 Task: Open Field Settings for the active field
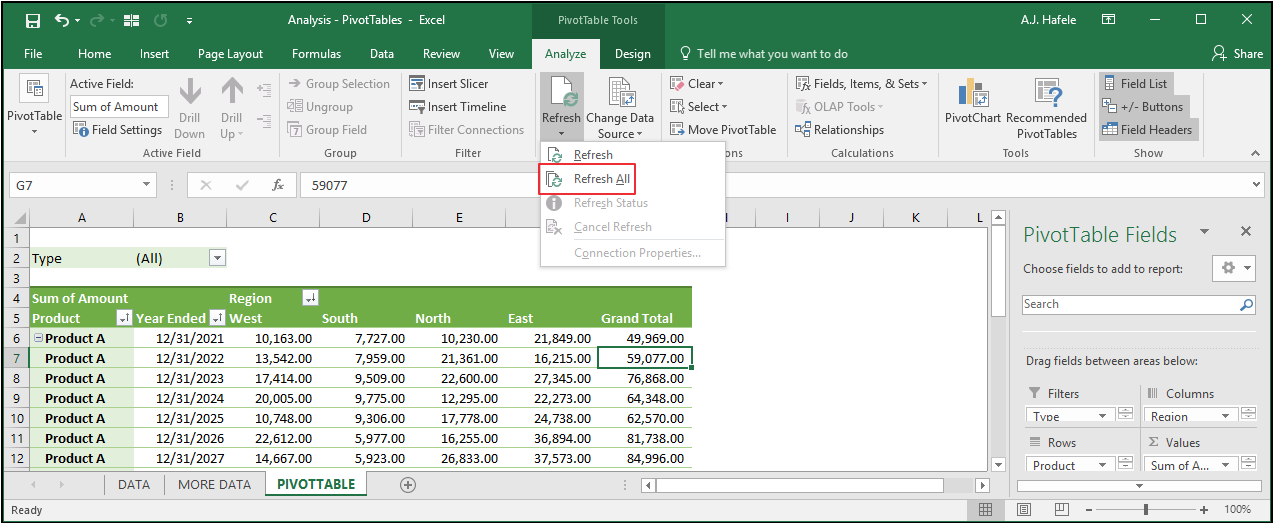coord(116,130)
